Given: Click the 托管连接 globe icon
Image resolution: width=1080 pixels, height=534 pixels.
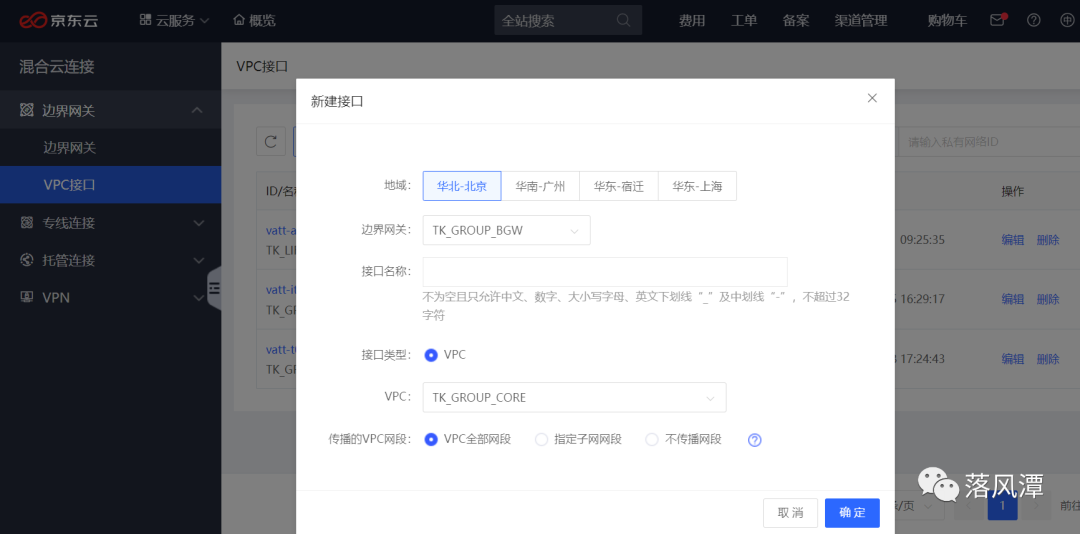Looking at the screenshot, I should click(27, 260).
